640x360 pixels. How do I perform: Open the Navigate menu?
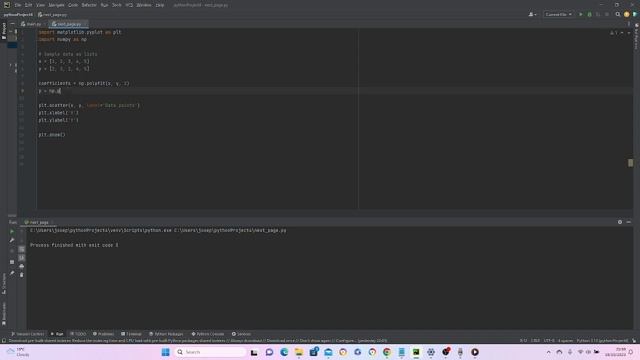coord(56,5)
